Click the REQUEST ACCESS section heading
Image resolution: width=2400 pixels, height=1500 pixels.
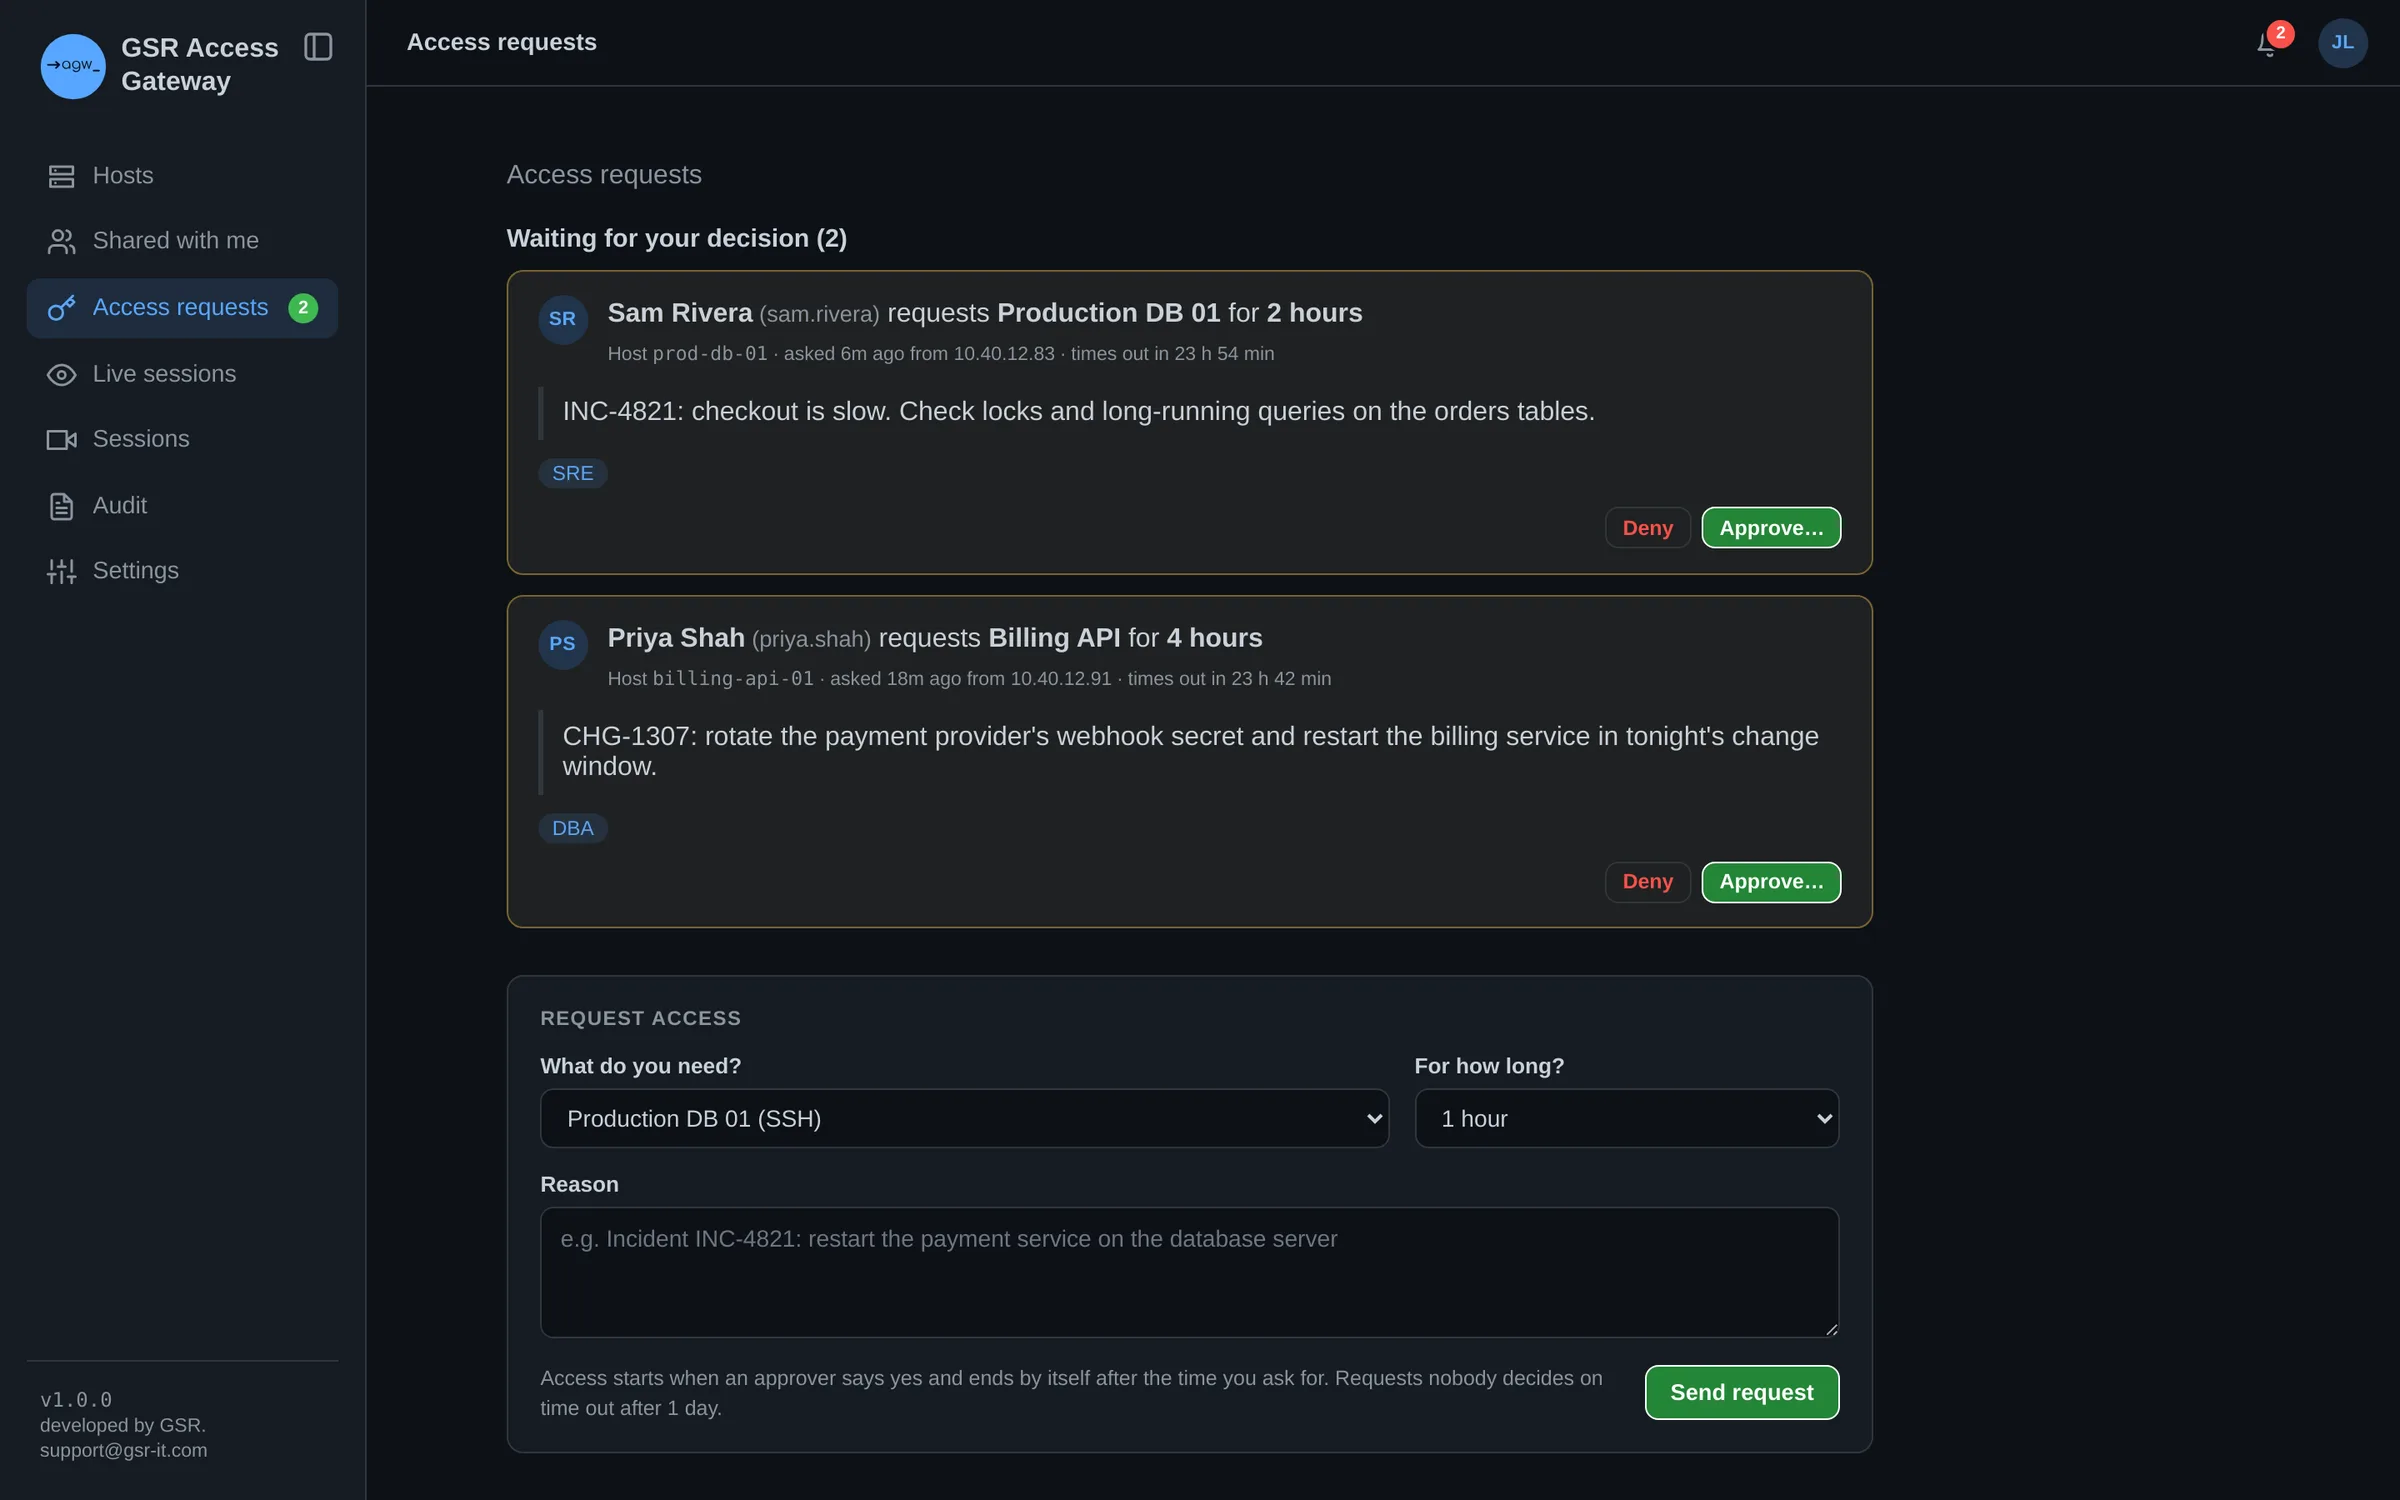pos(640,1018)
